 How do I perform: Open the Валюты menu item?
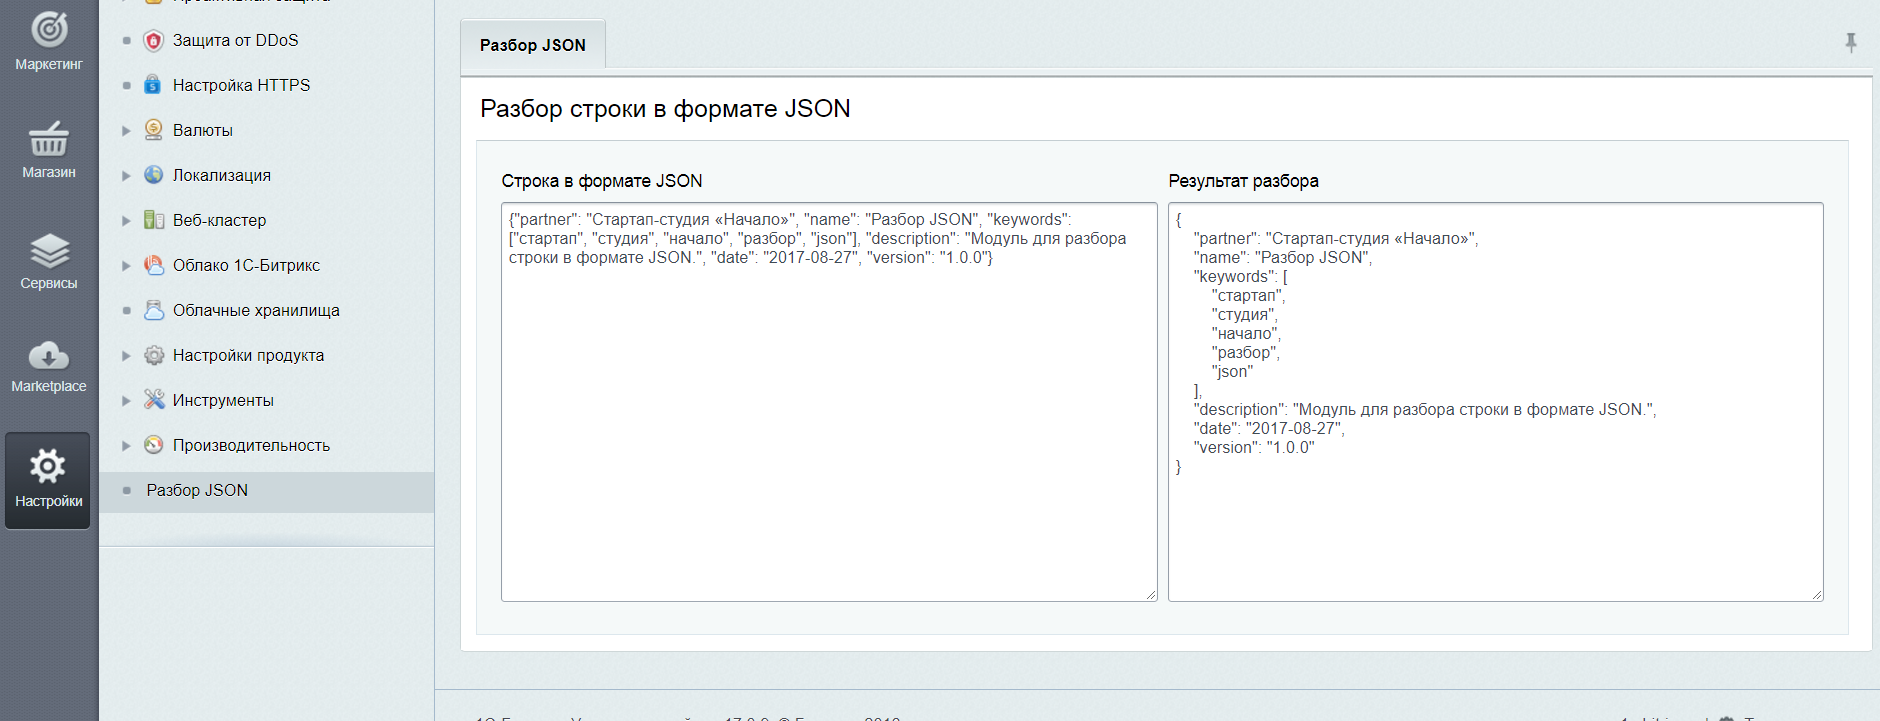[203, 130]
